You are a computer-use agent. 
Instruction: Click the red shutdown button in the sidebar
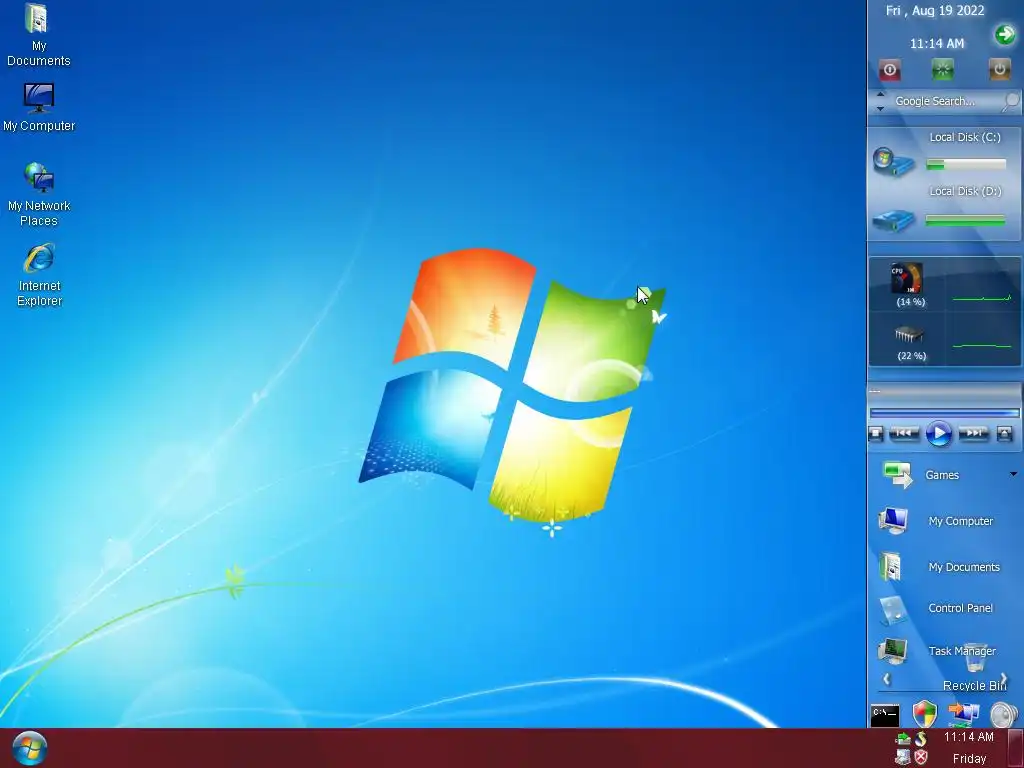click(889, 70)
